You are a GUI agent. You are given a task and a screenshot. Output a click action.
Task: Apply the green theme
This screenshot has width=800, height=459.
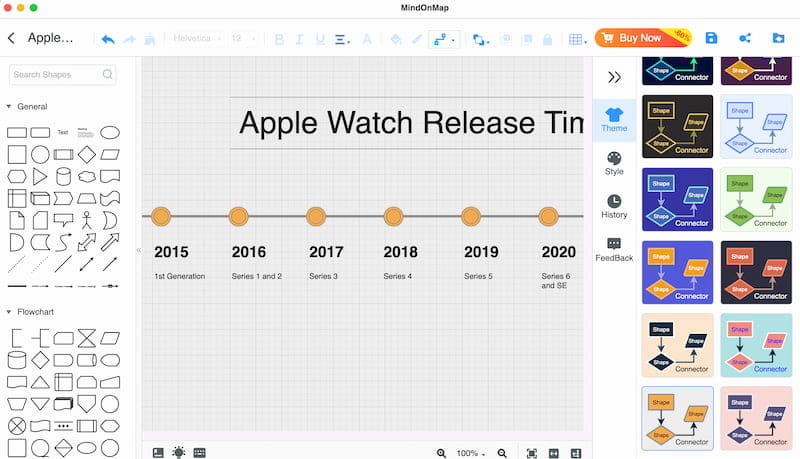[x=756, y=199]
